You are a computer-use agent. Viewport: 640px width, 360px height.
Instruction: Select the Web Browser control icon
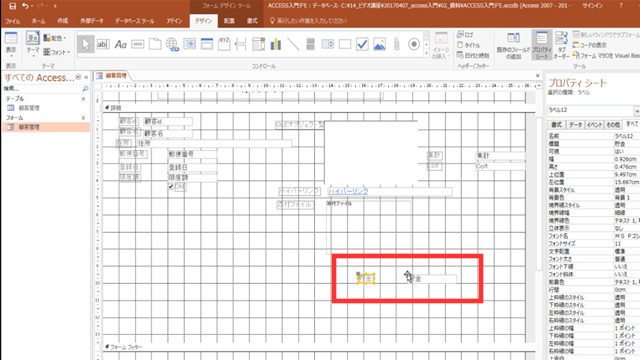(190, 44)
